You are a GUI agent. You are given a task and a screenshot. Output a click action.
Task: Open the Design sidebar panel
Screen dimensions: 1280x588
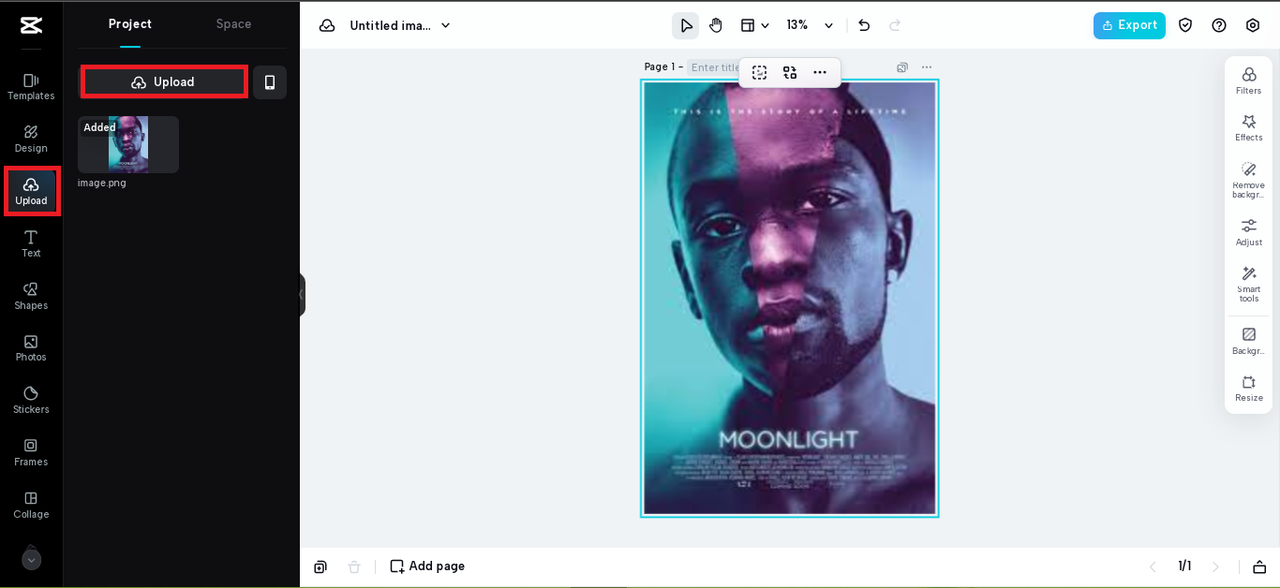point(31,138)
